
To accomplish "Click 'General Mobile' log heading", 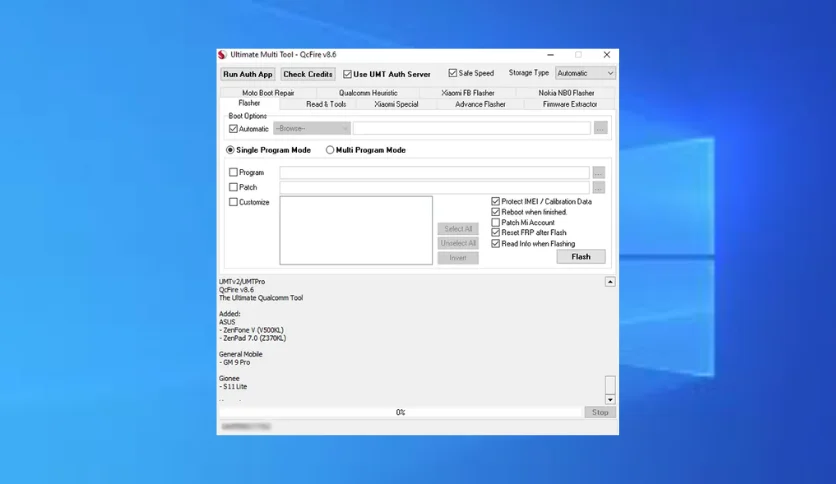I will click(x=240, y=354).
